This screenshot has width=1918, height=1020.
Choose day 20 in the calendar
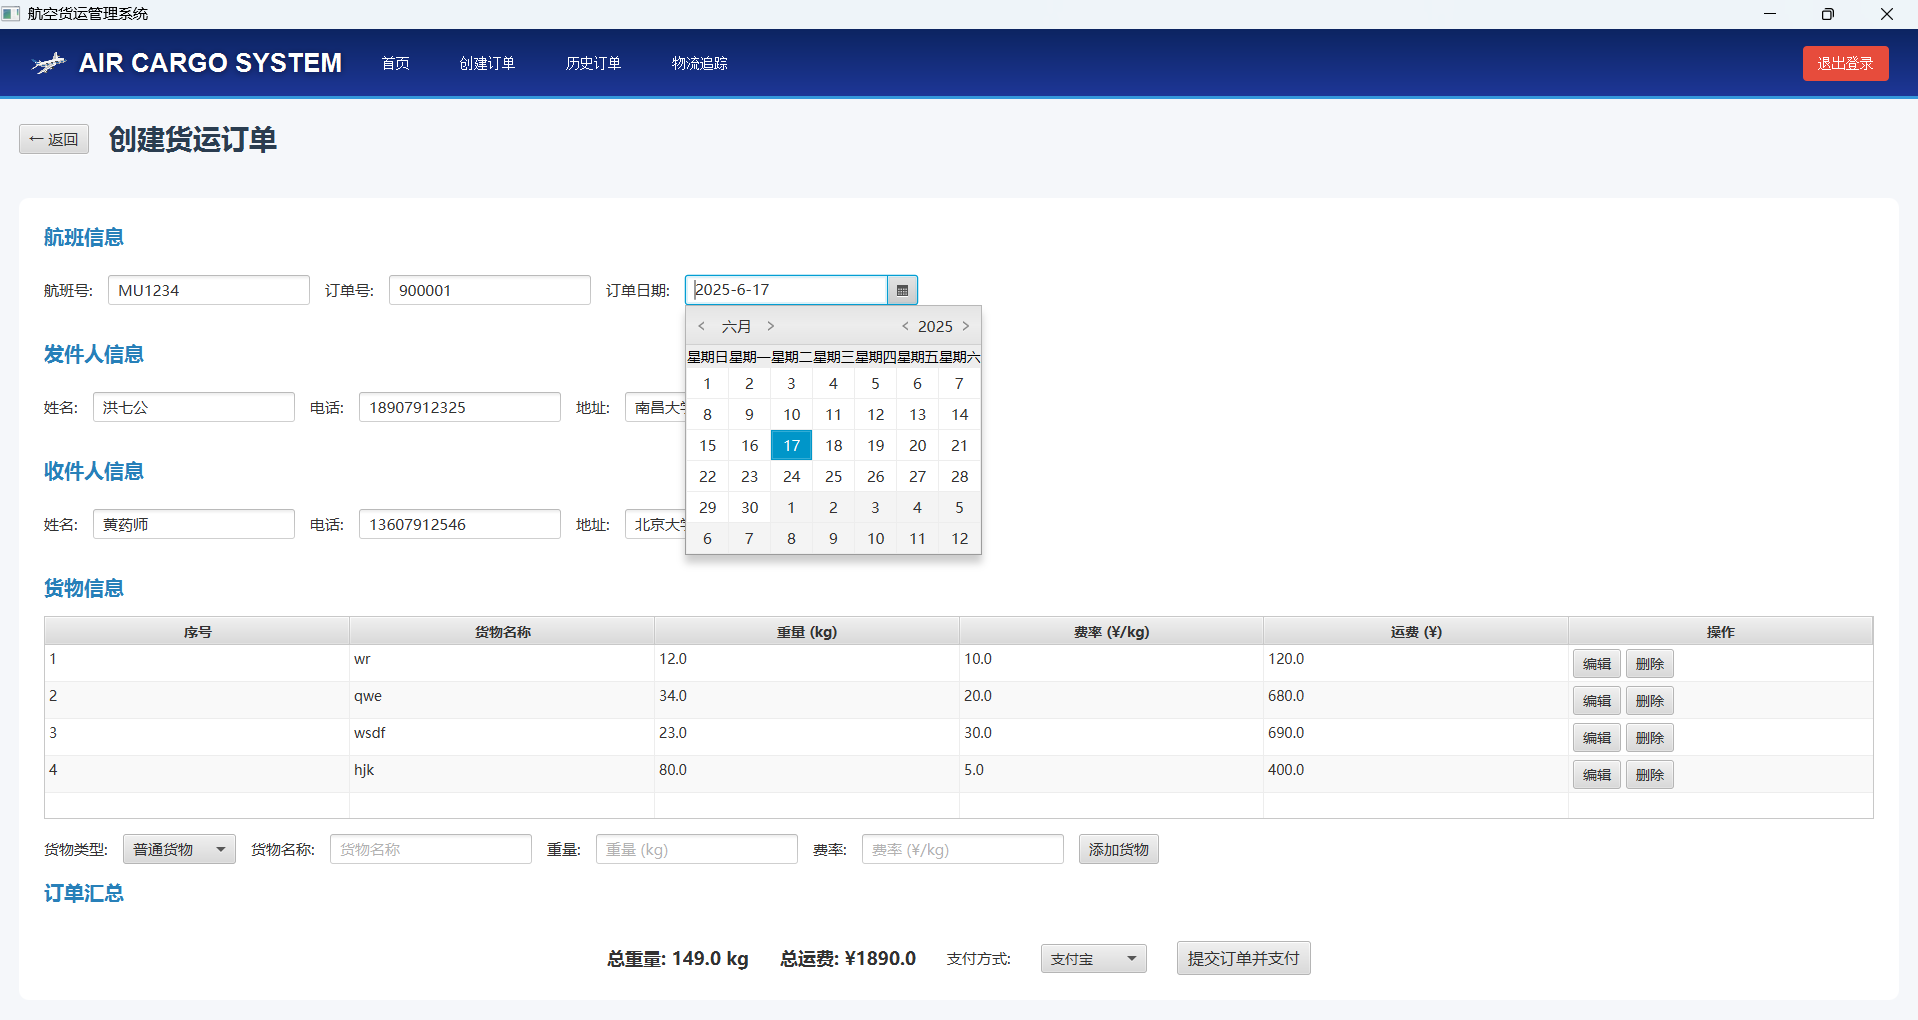917,445
